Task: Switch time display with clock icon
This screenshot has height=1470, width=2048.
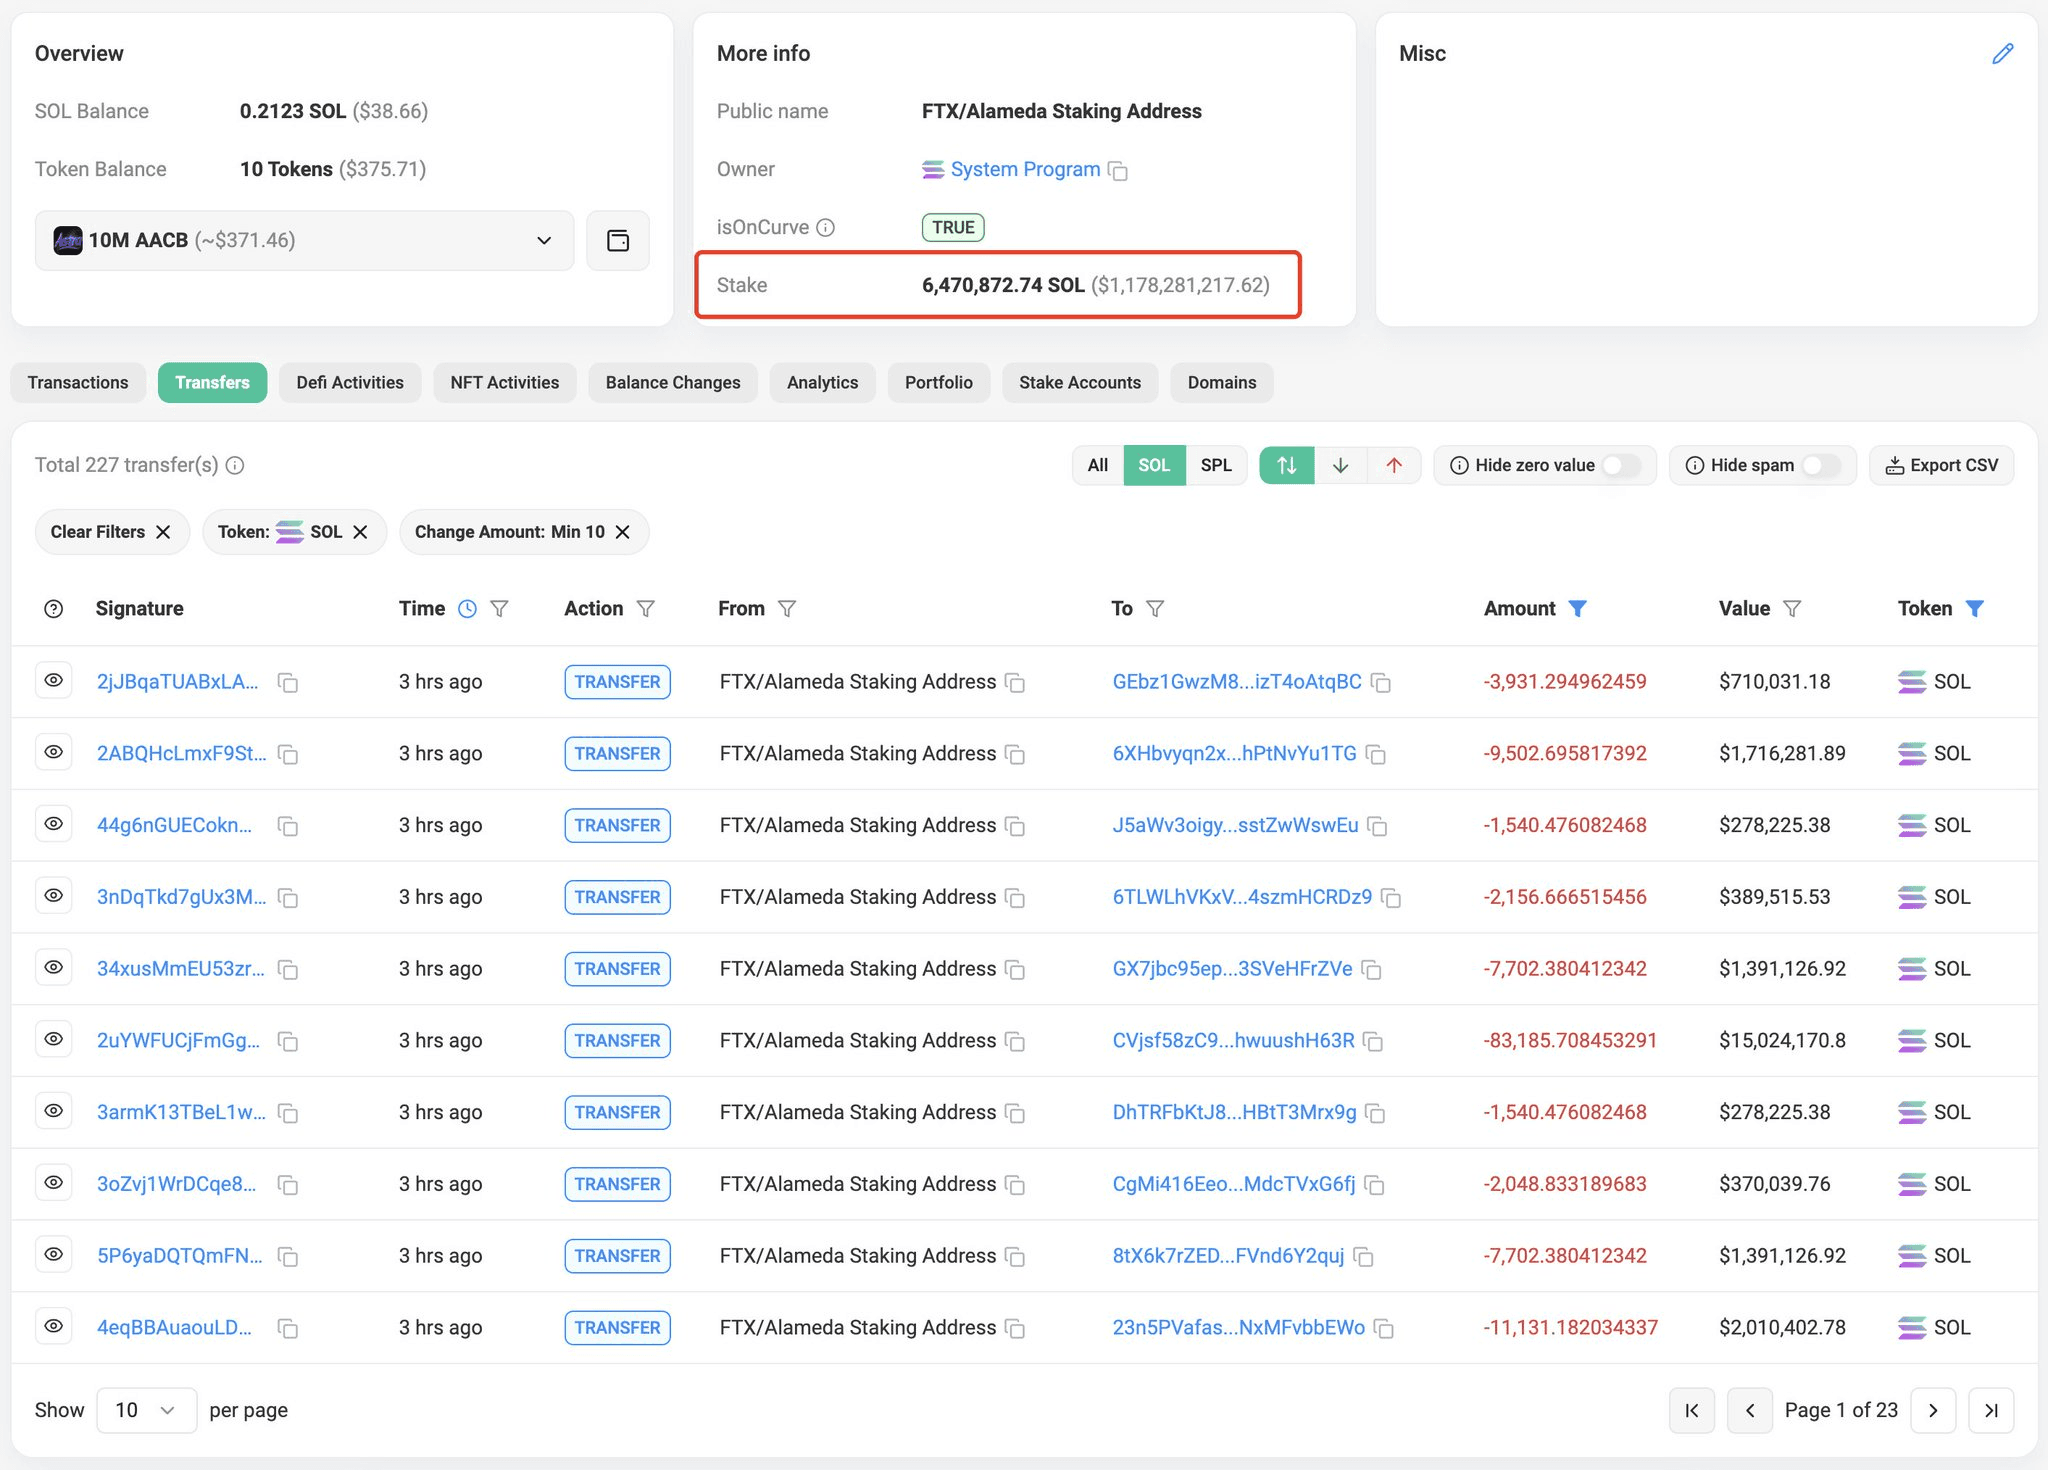Action: (467, 609)
